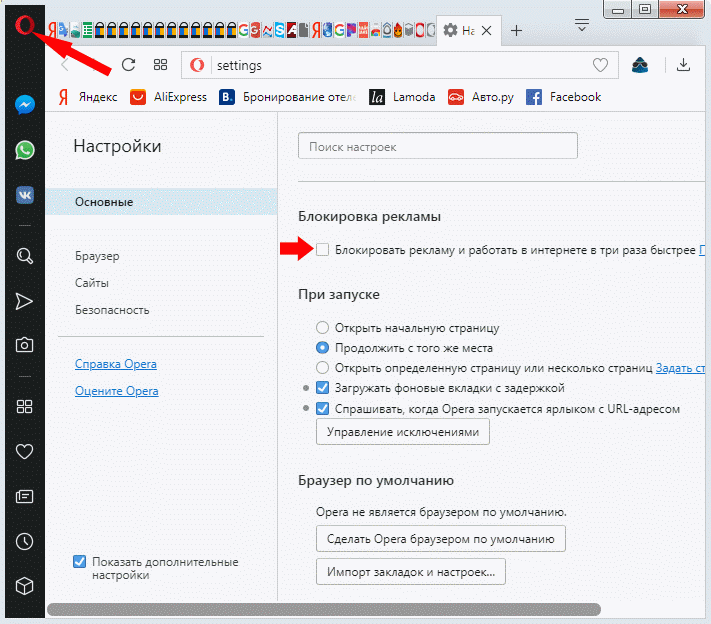Image resolution: width=711 pixels, height=624 pixels.
Task: Select Открыть определенную страницу radio
Action: click(322, 368)
